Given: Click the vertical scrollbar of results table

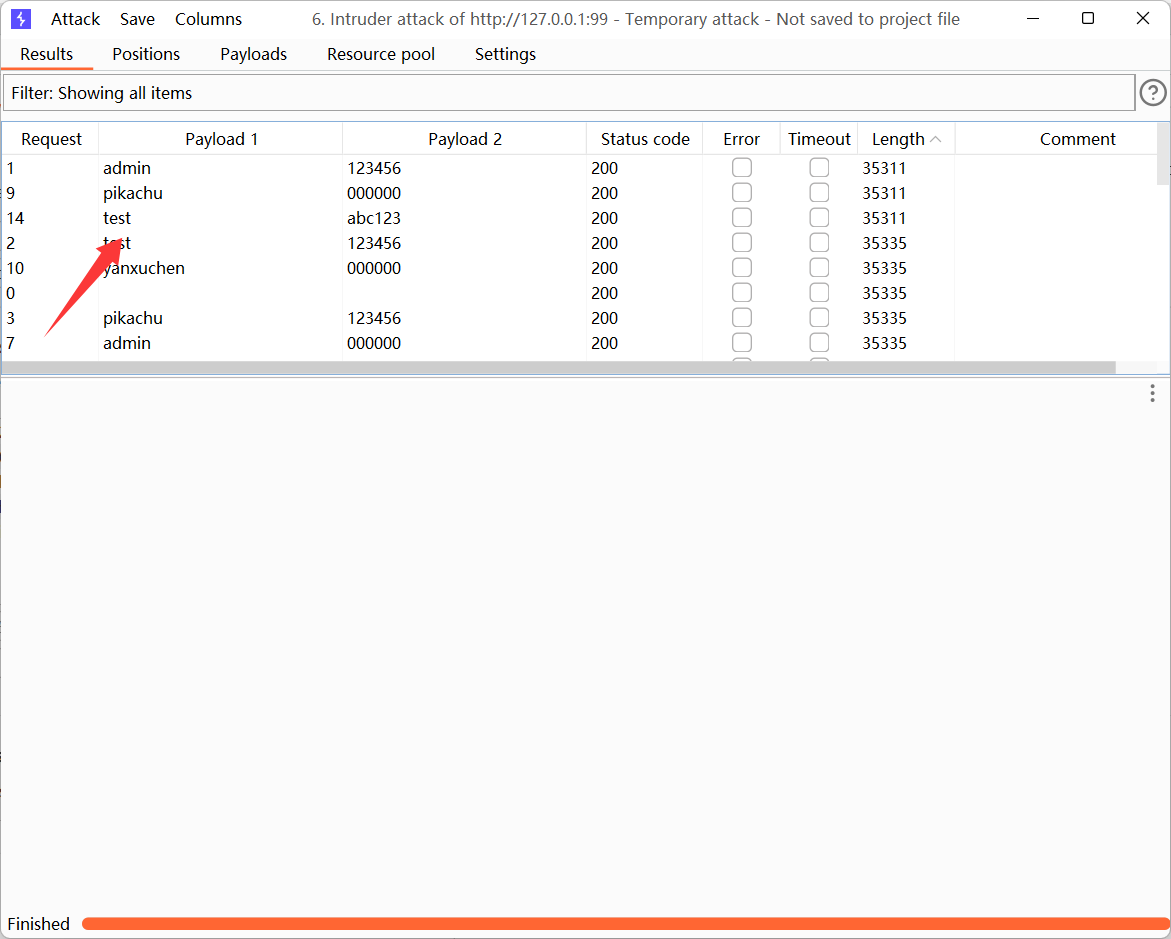Looking at the screenshot, I should click(1163, 154).
